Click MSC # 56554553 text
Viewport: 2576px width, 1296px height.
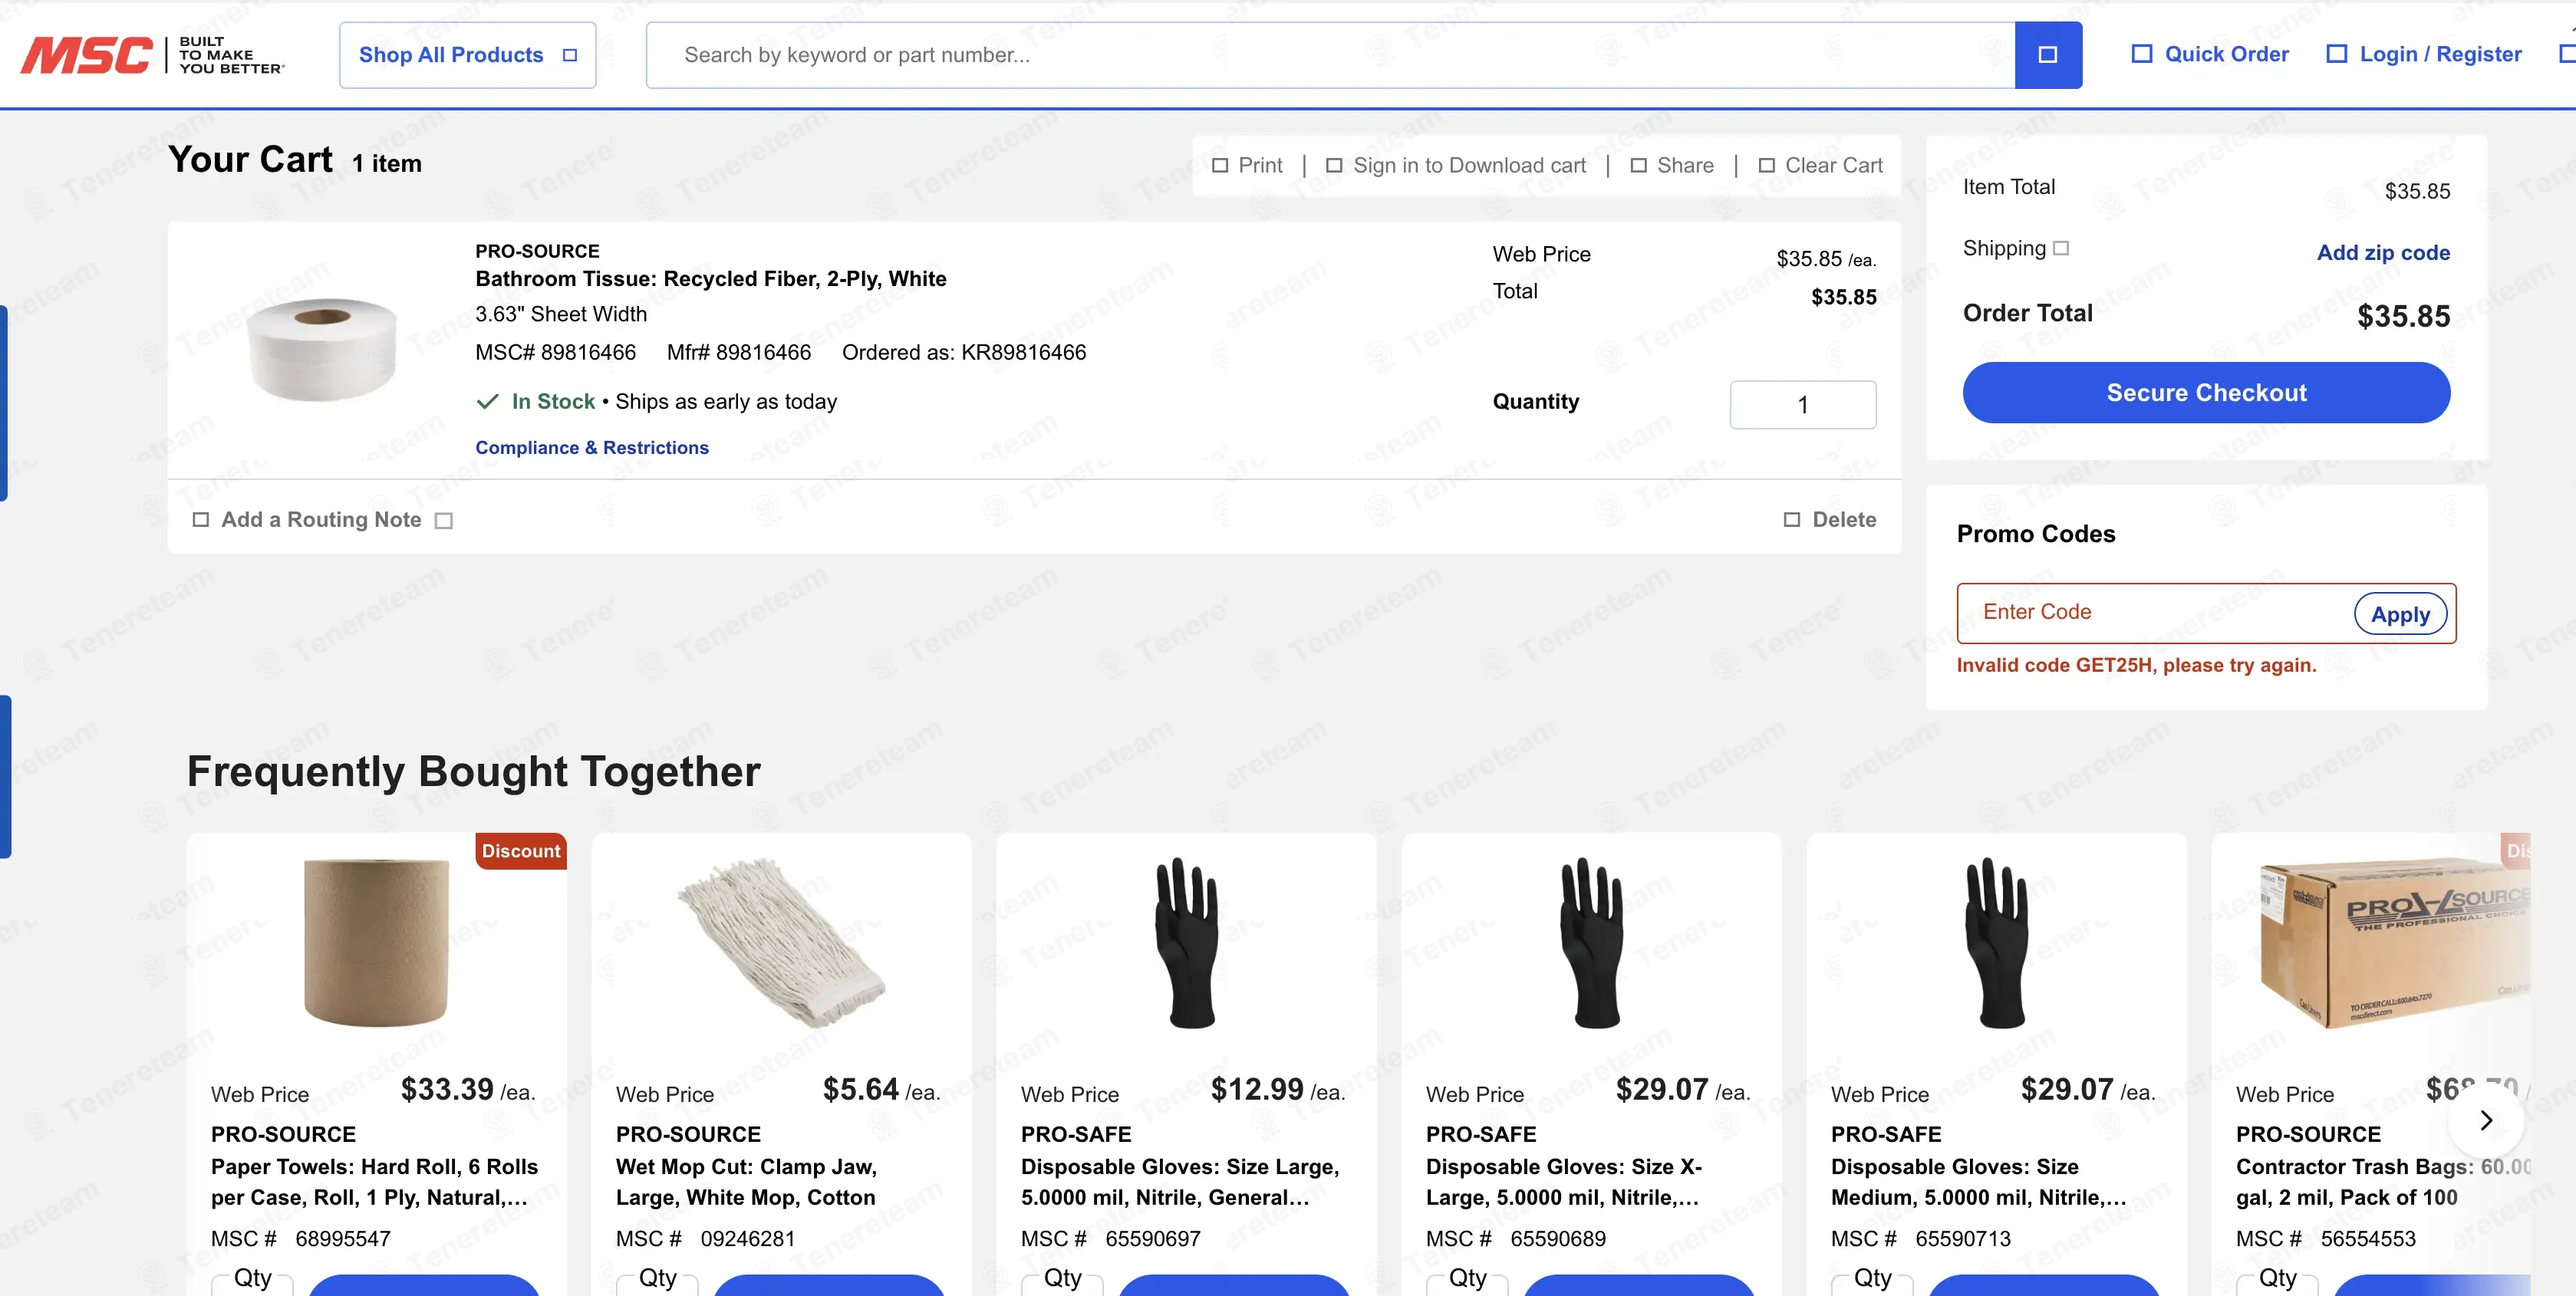(2325, 1239)
